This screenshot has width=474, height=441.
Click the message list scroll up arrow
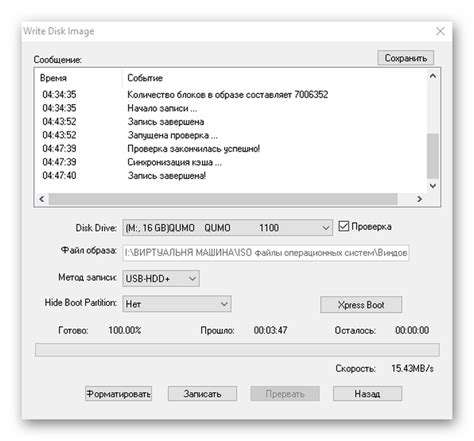point(433,76)
